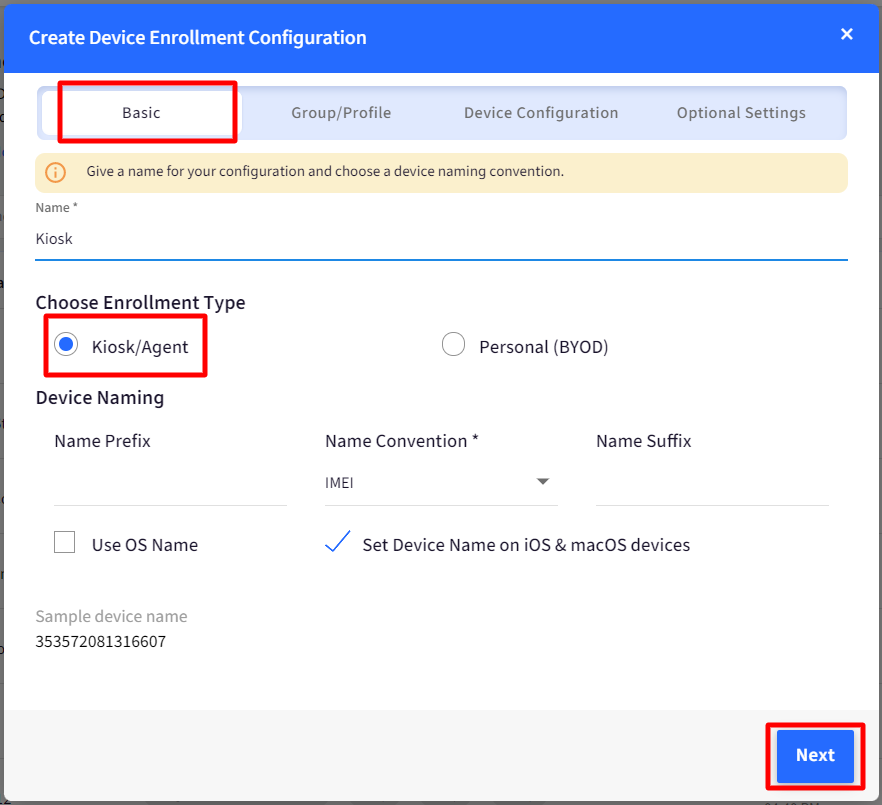Viewport: 882px width, 805px height.
Task: Open the Name Convention IMEI dropdown
Action: pos(441,483)
